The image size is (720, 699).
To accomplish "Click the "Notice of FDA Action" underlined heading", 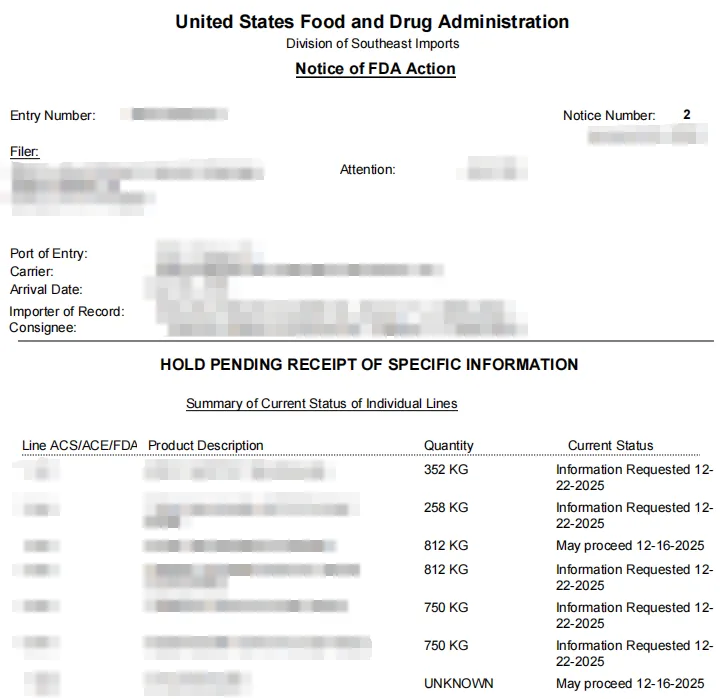I will (x=375, y=69).
